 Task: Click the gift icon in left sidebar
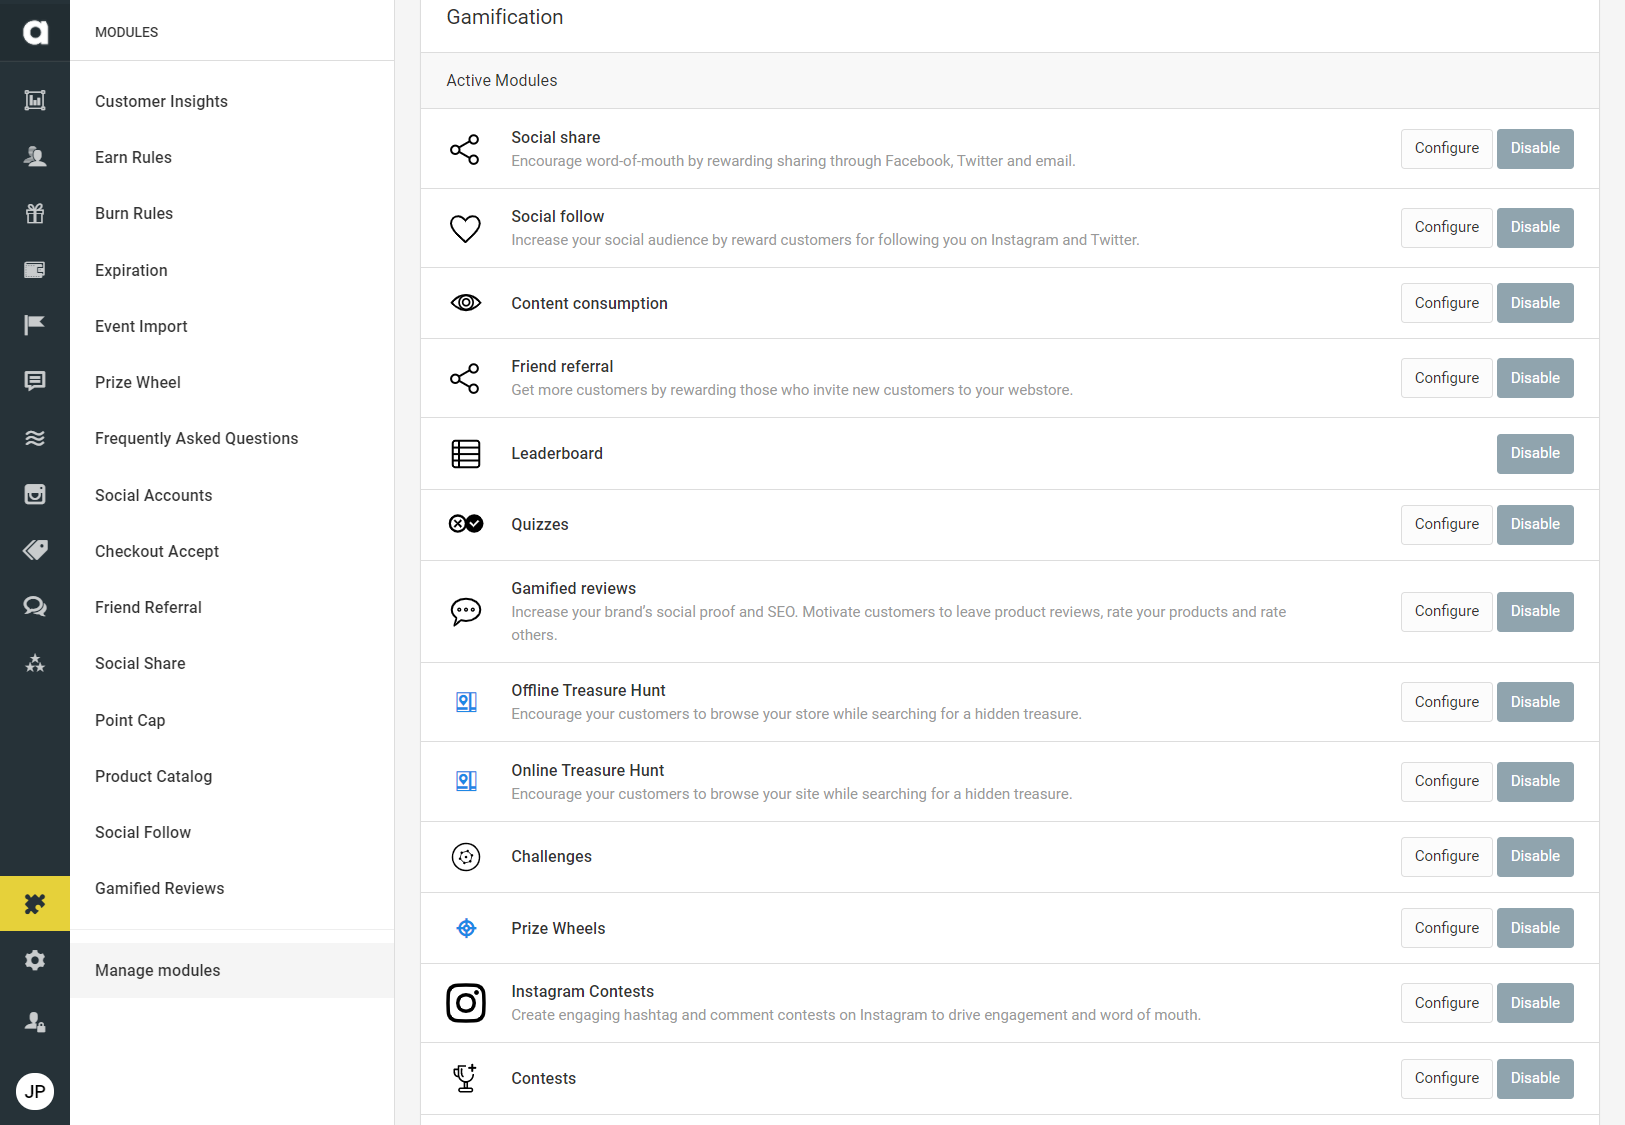[35, 213]
